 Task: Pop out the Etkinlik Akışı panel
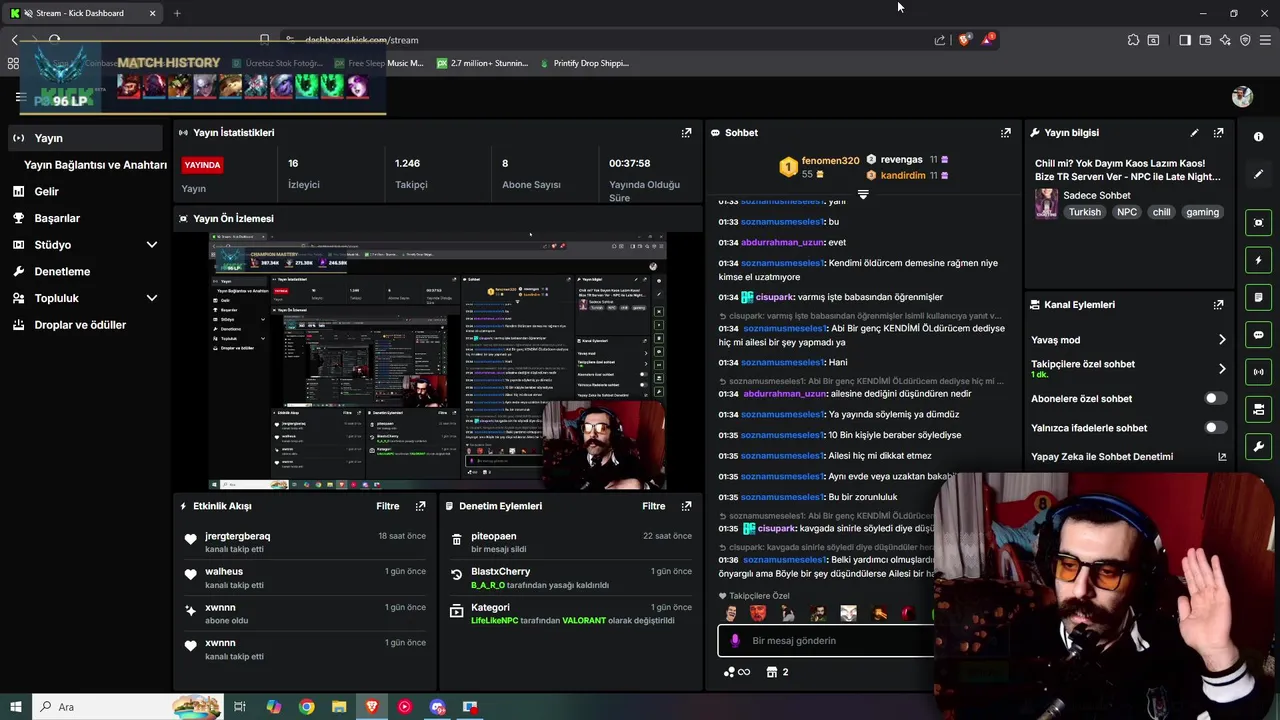point(420,506)
